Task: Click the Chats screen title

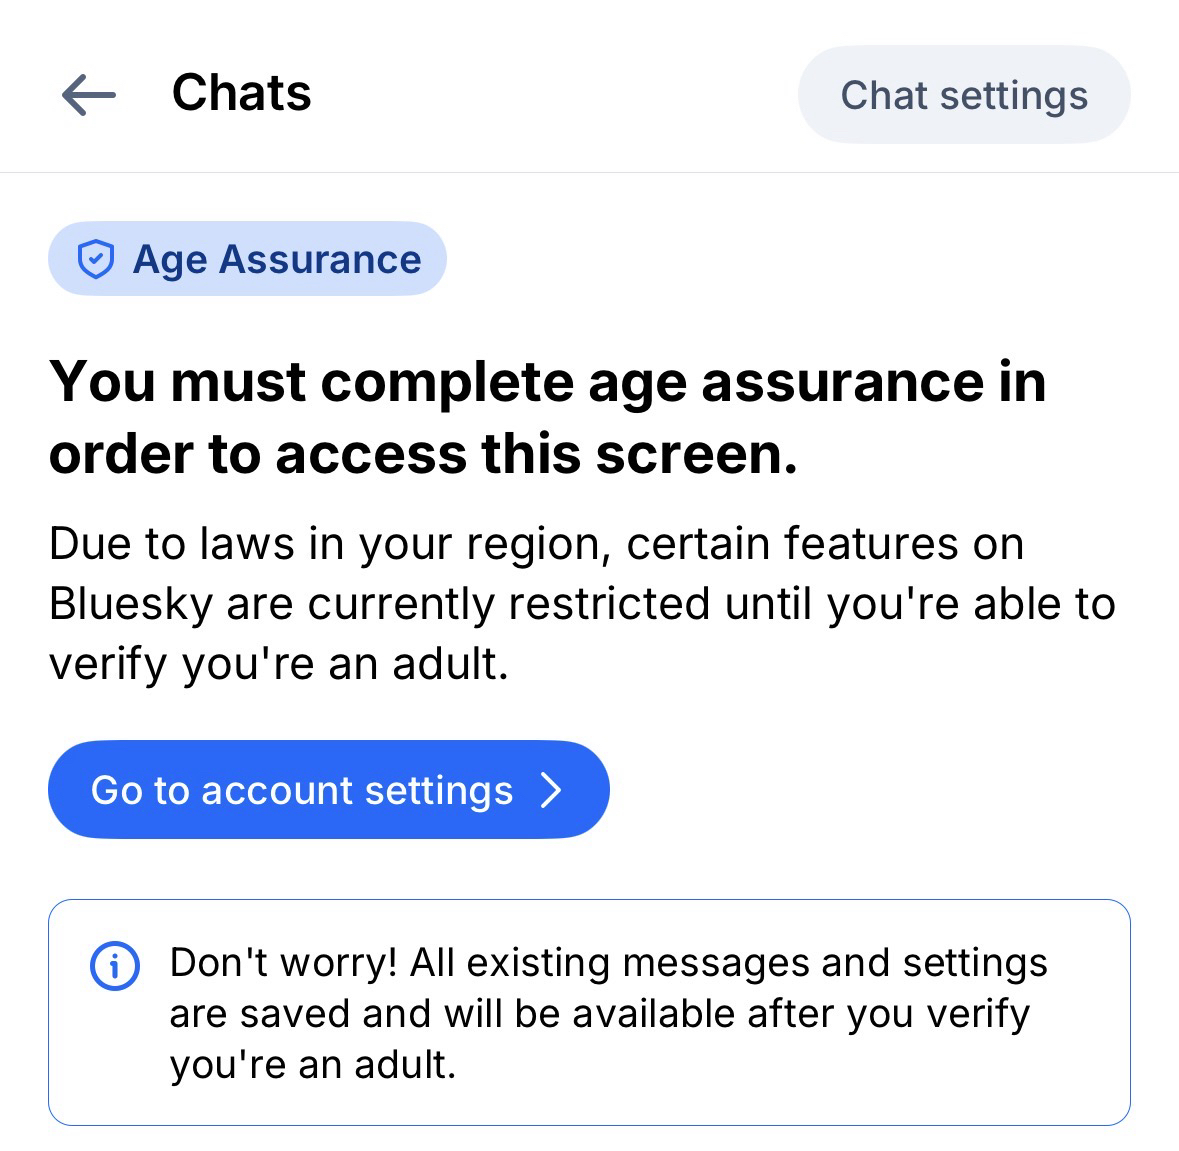Action: [241, 93]
